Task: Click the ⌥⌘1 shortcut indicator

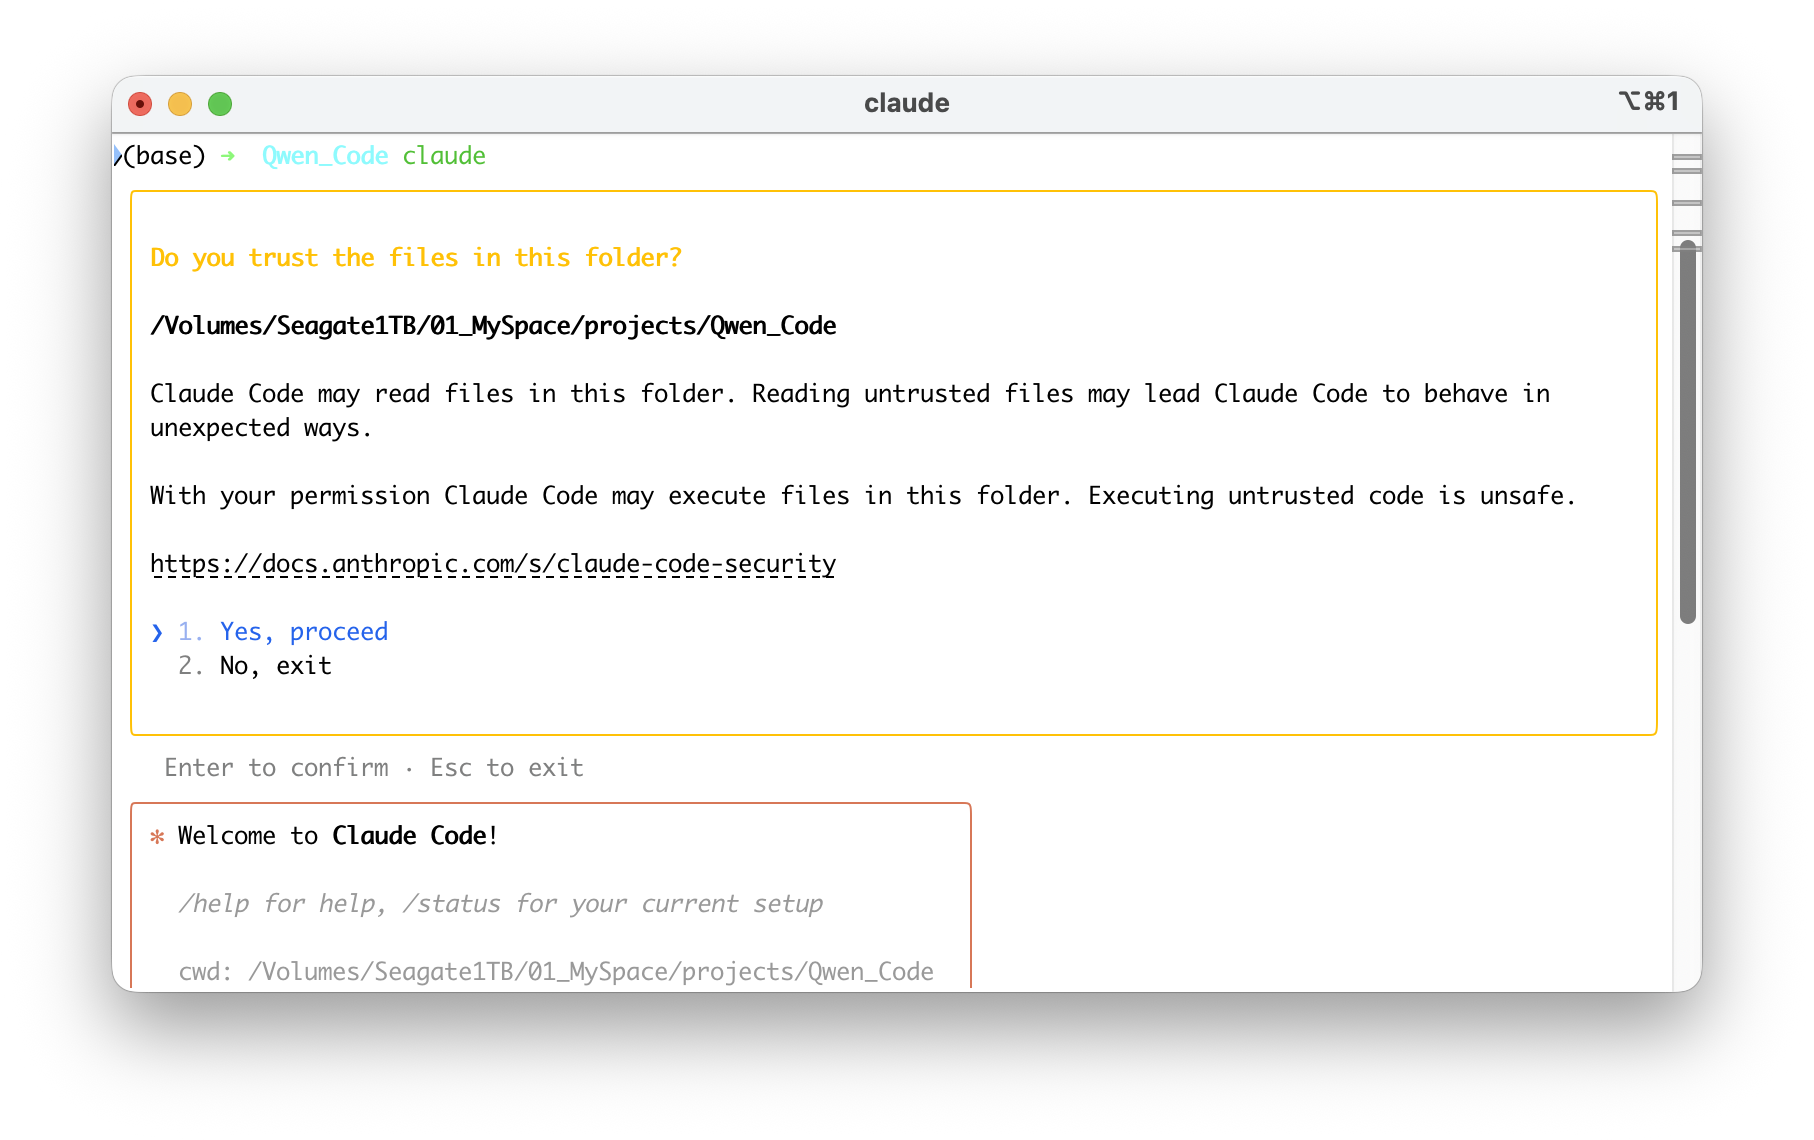Action: 1650,101
